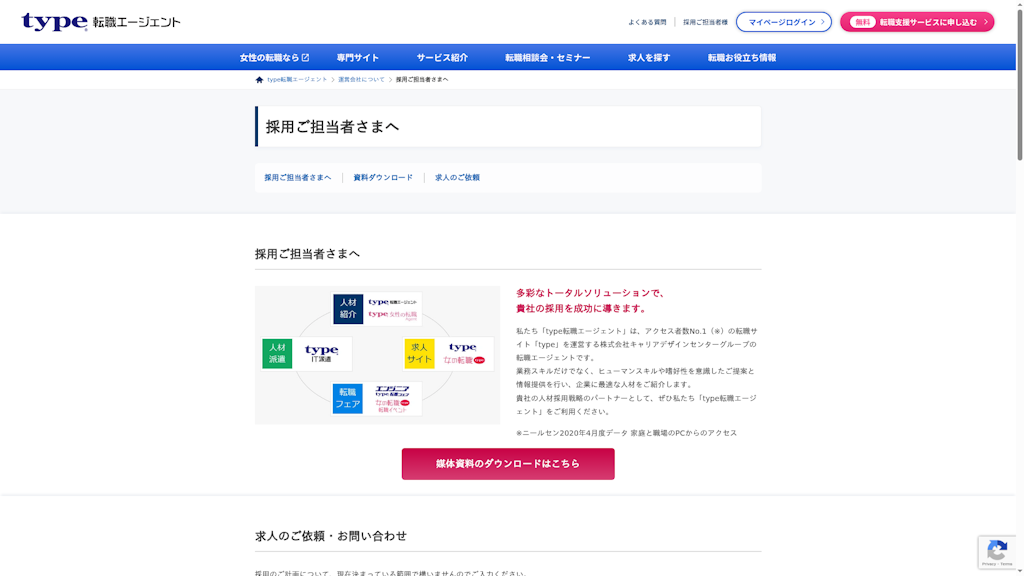Click the reCAPTCHA badge icon
This screenshot has width=1024, height=576.
point(997,551)
